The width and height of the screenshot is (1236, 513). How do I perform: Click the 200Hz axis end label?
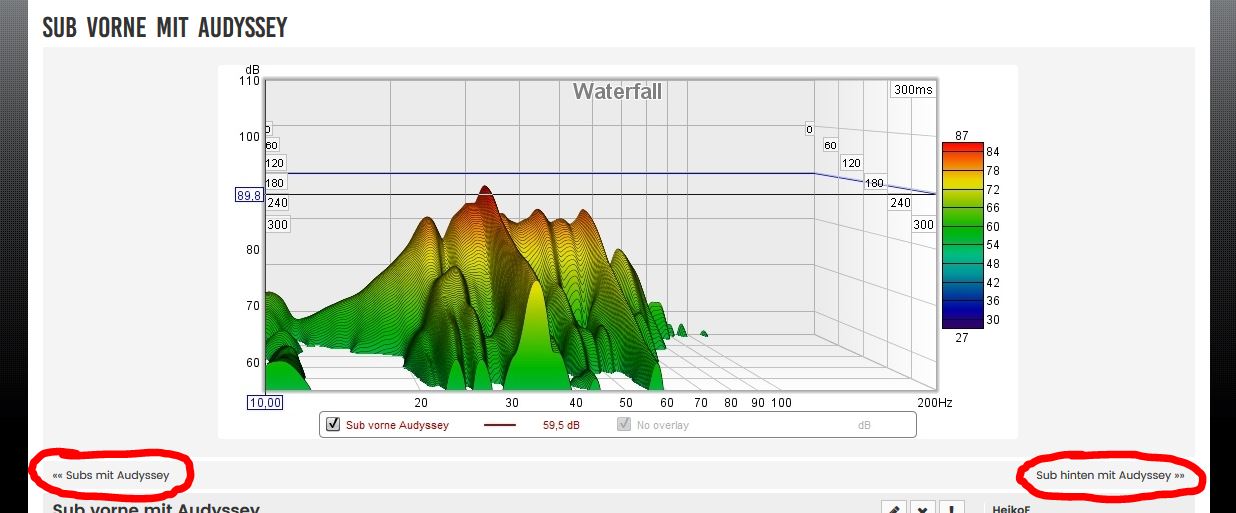coord(935,402)
